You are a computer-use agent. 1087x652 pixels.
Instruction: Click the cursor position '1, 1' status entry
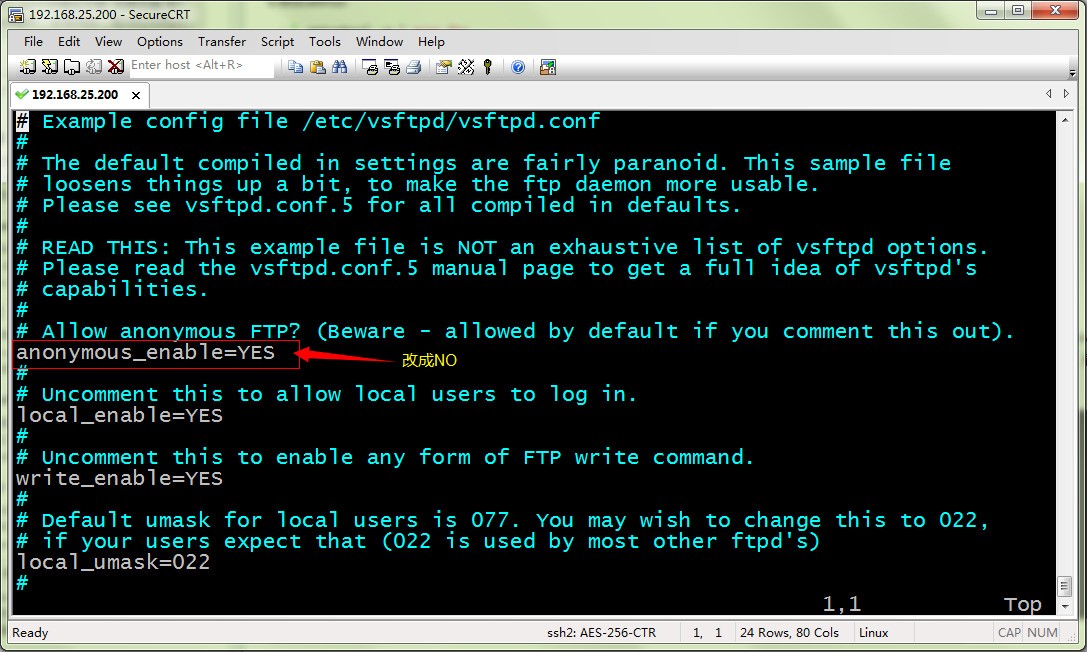[x=707, y=633]
